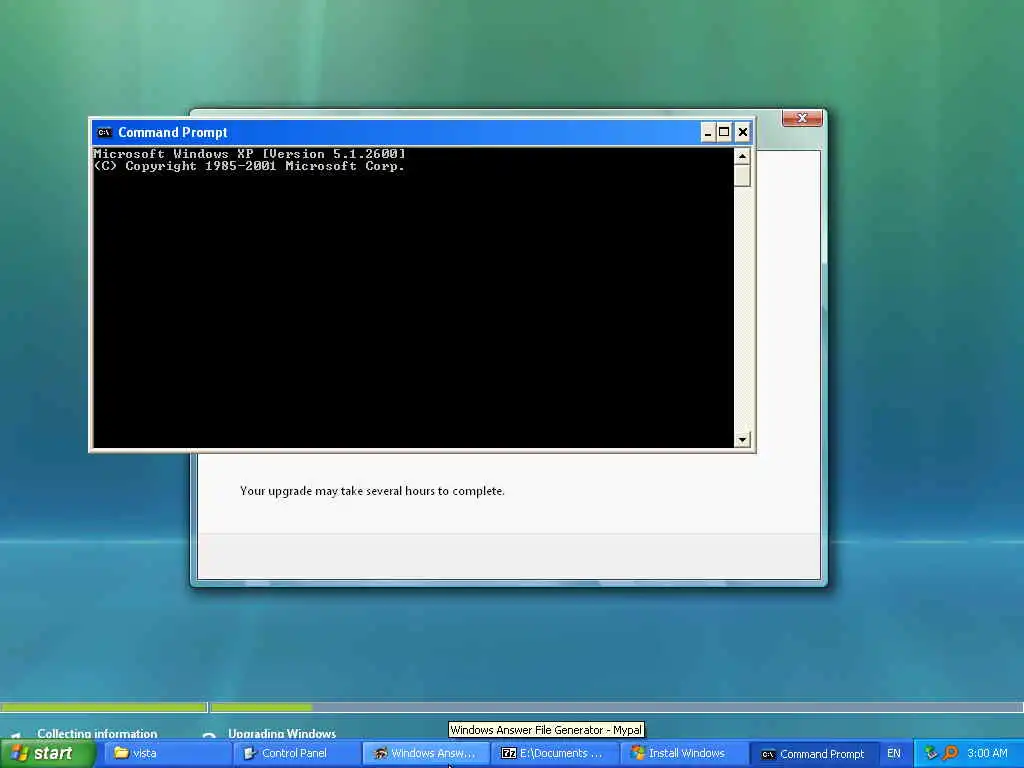Close the Command Prompt window

coord(743,133)
